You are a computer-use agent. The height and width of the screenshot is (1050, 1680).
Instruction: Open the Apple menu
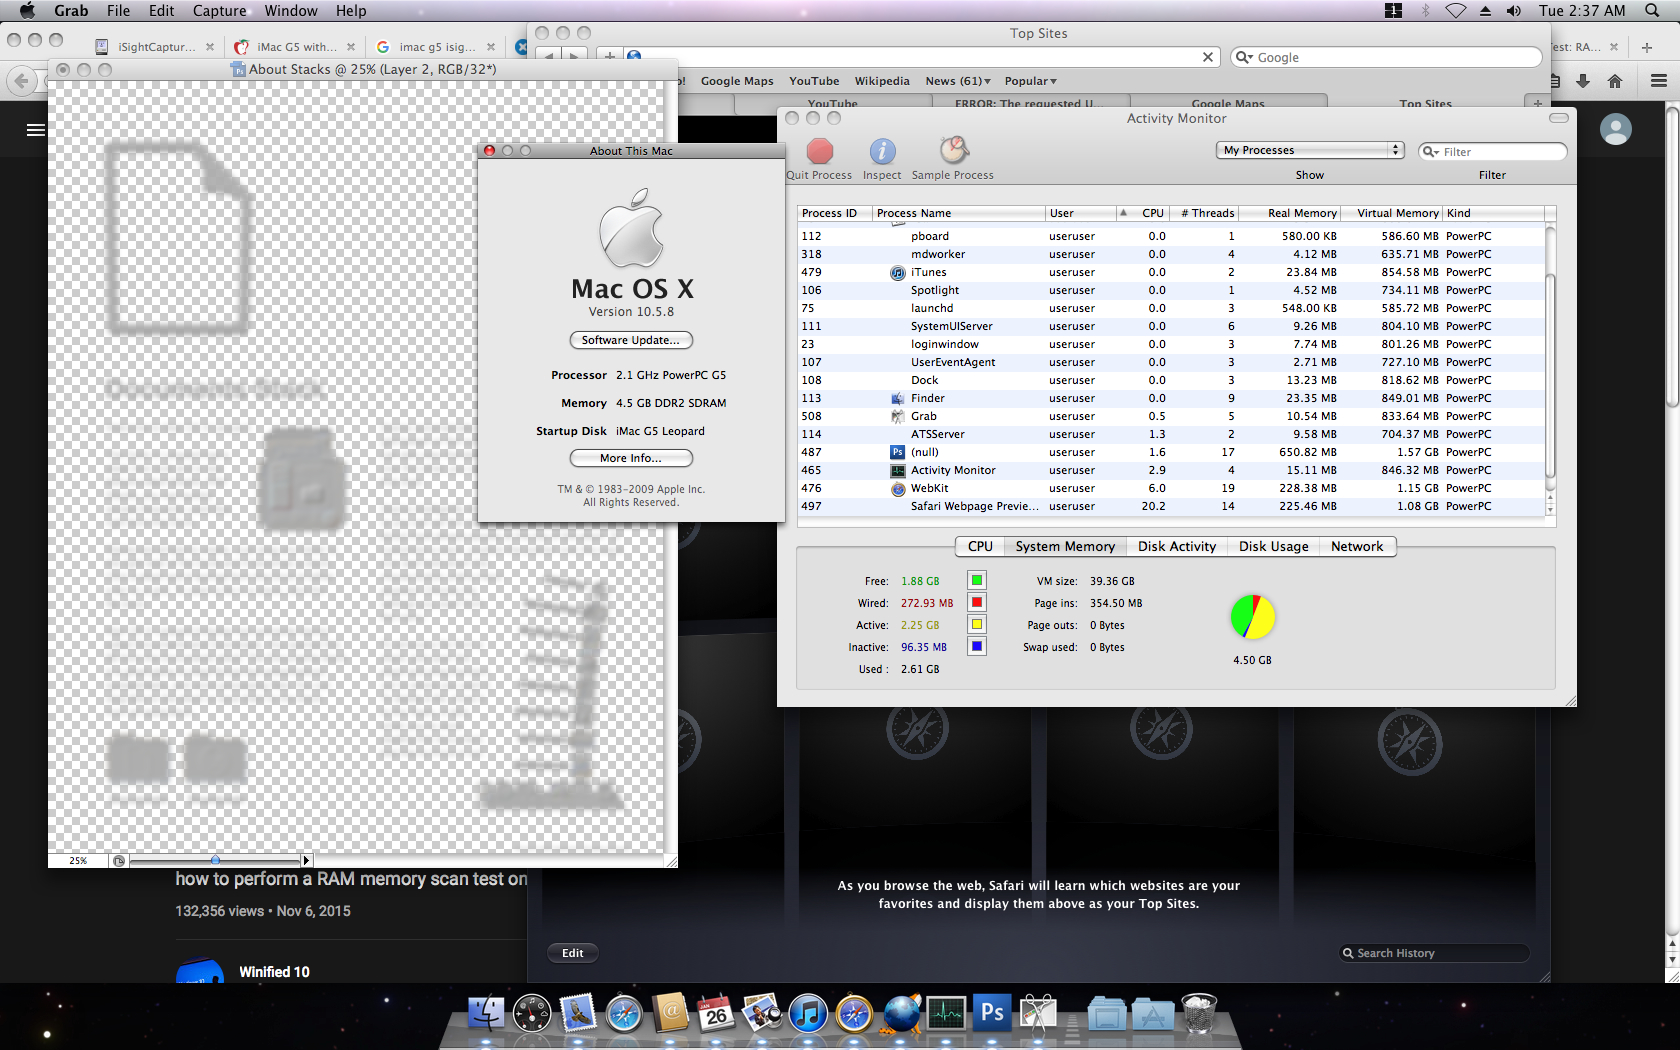point(28,11)
